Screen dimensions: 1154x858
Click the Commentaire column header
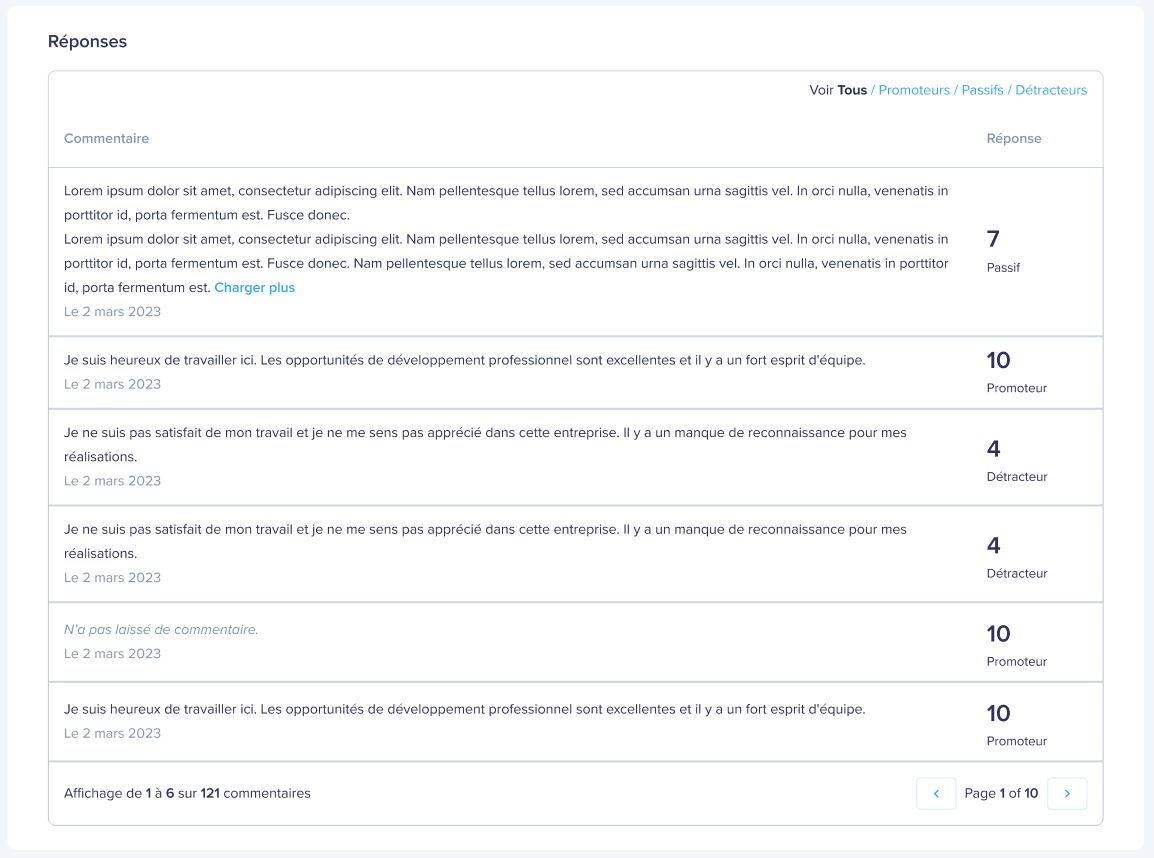107,138
